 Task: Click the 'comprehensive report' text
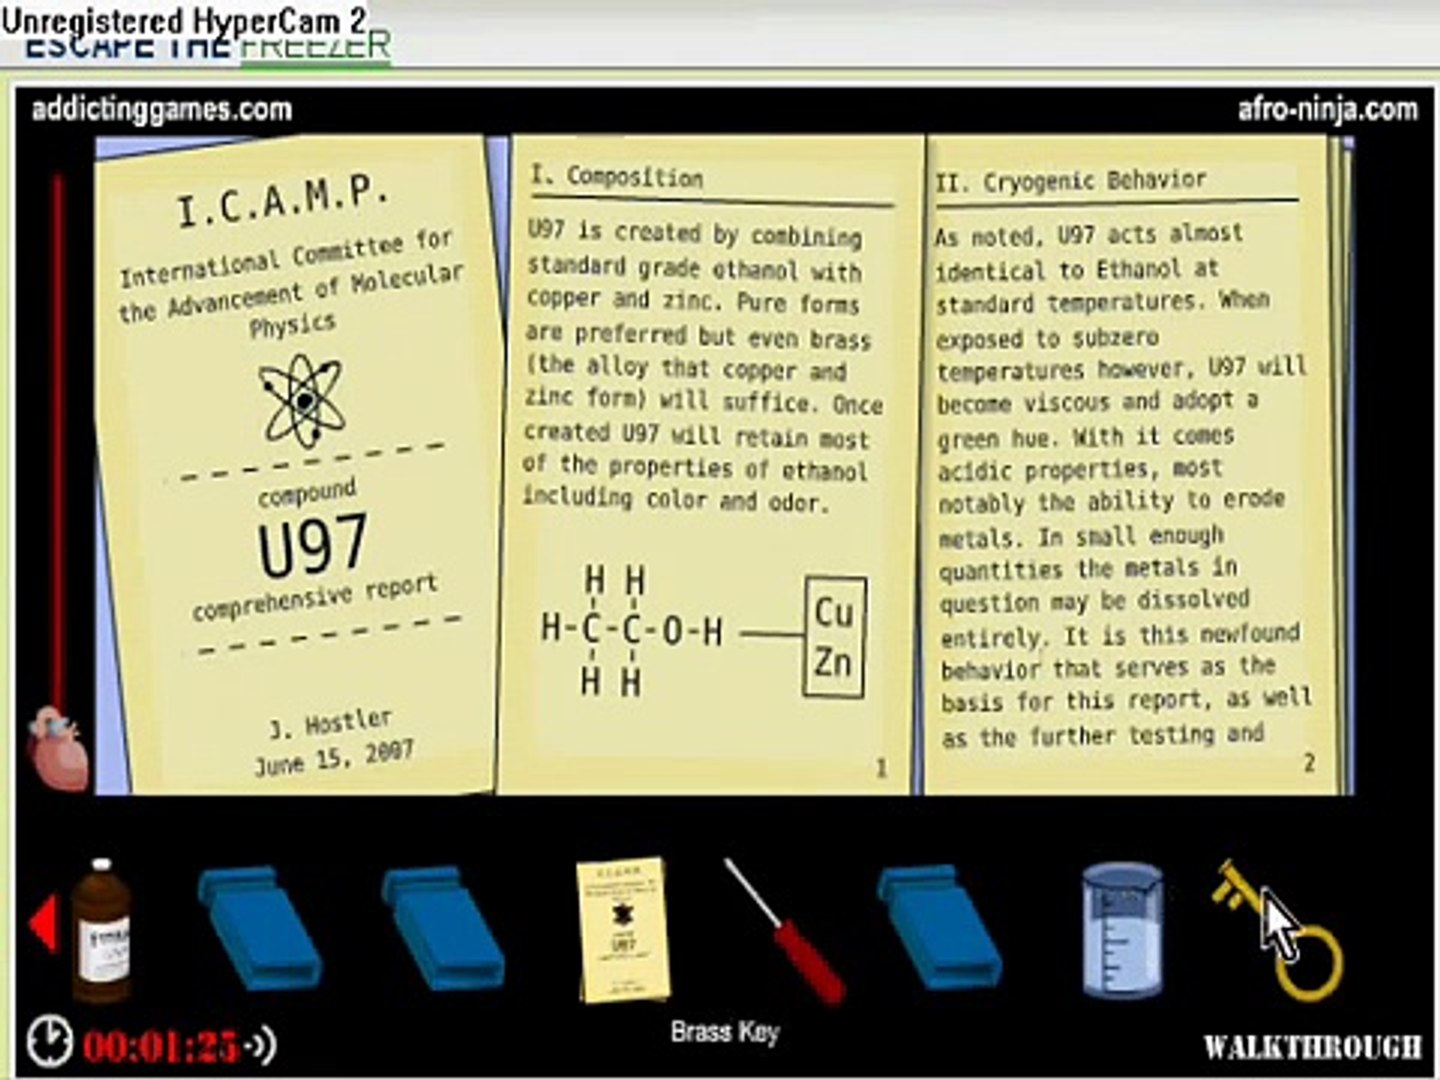315,596
